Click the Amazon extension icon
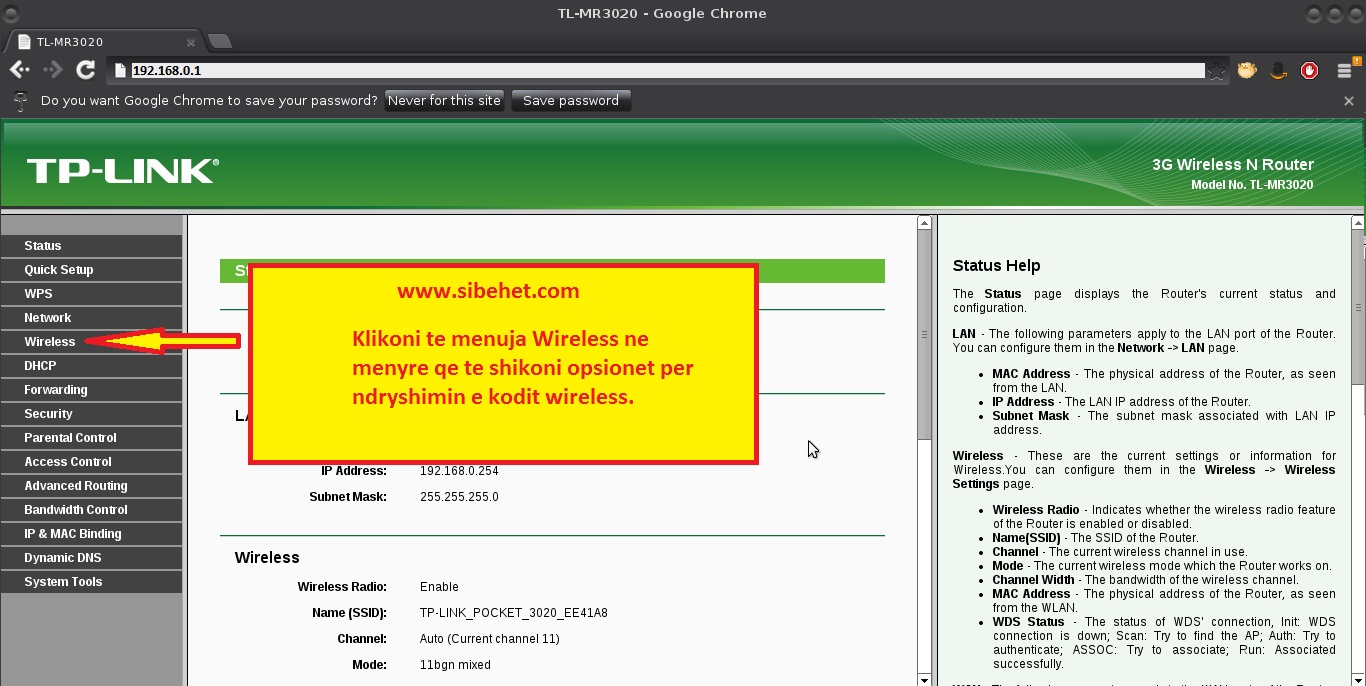This screenshot has height=686, width=1366. click(x=1278, y=71)
